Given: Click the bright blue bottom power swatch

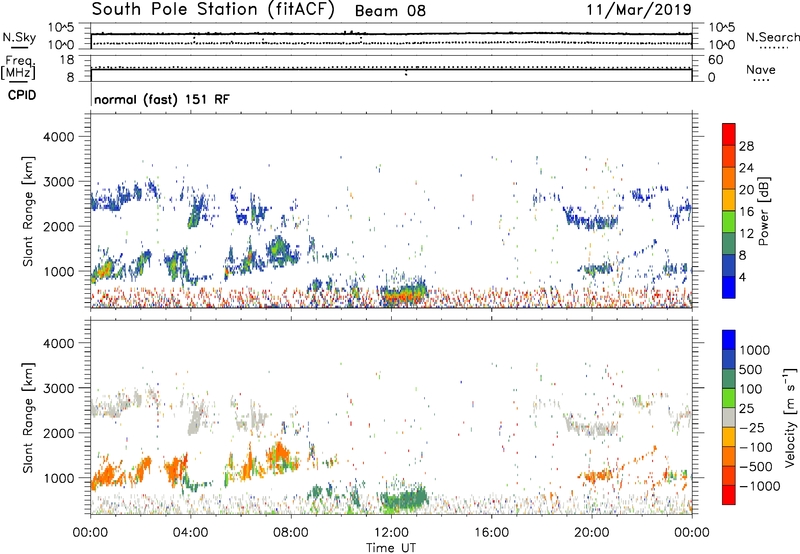Looking at the screenshot, I should coord(729,287).
